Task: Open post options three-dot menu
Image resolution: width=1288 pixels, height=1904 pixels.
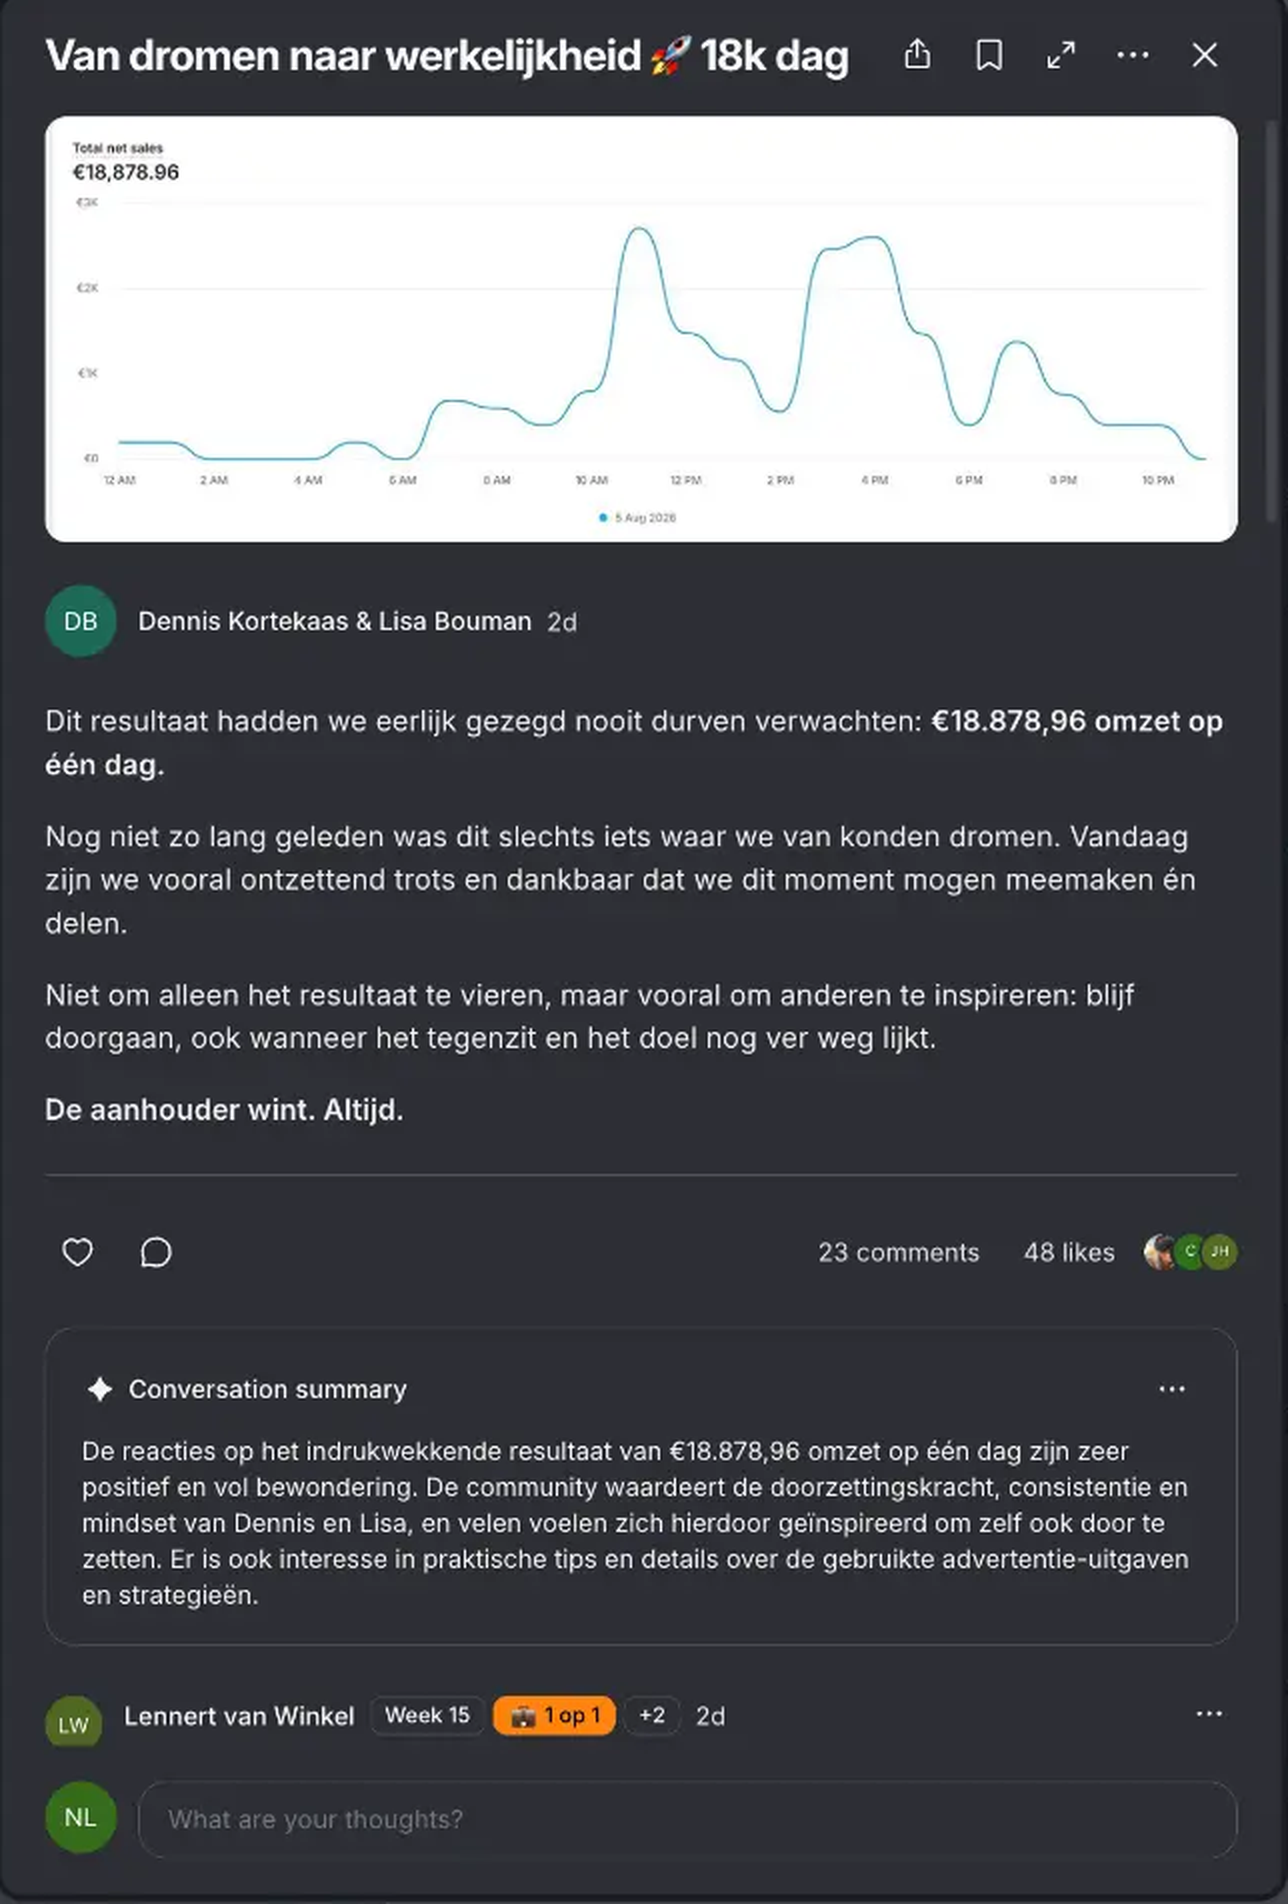Action: (1133, 55)
